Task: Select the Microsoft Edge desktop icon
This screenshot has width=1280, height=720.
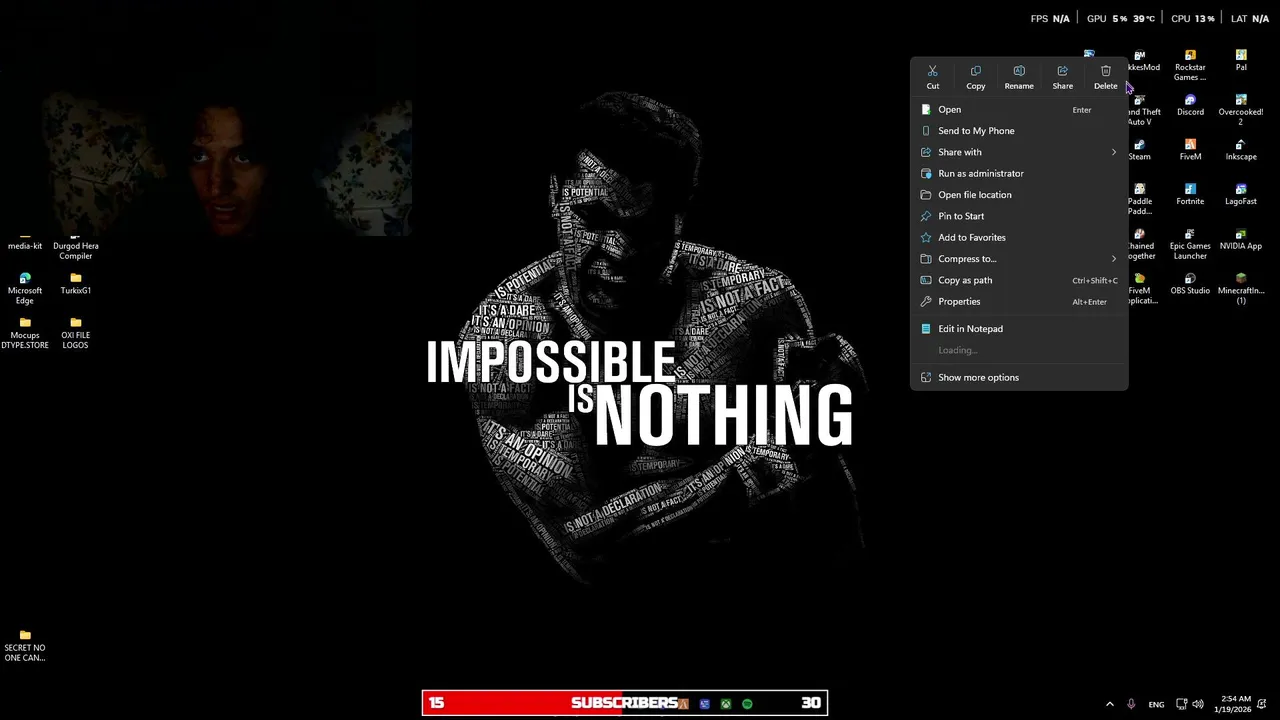Action: (25, 288)
